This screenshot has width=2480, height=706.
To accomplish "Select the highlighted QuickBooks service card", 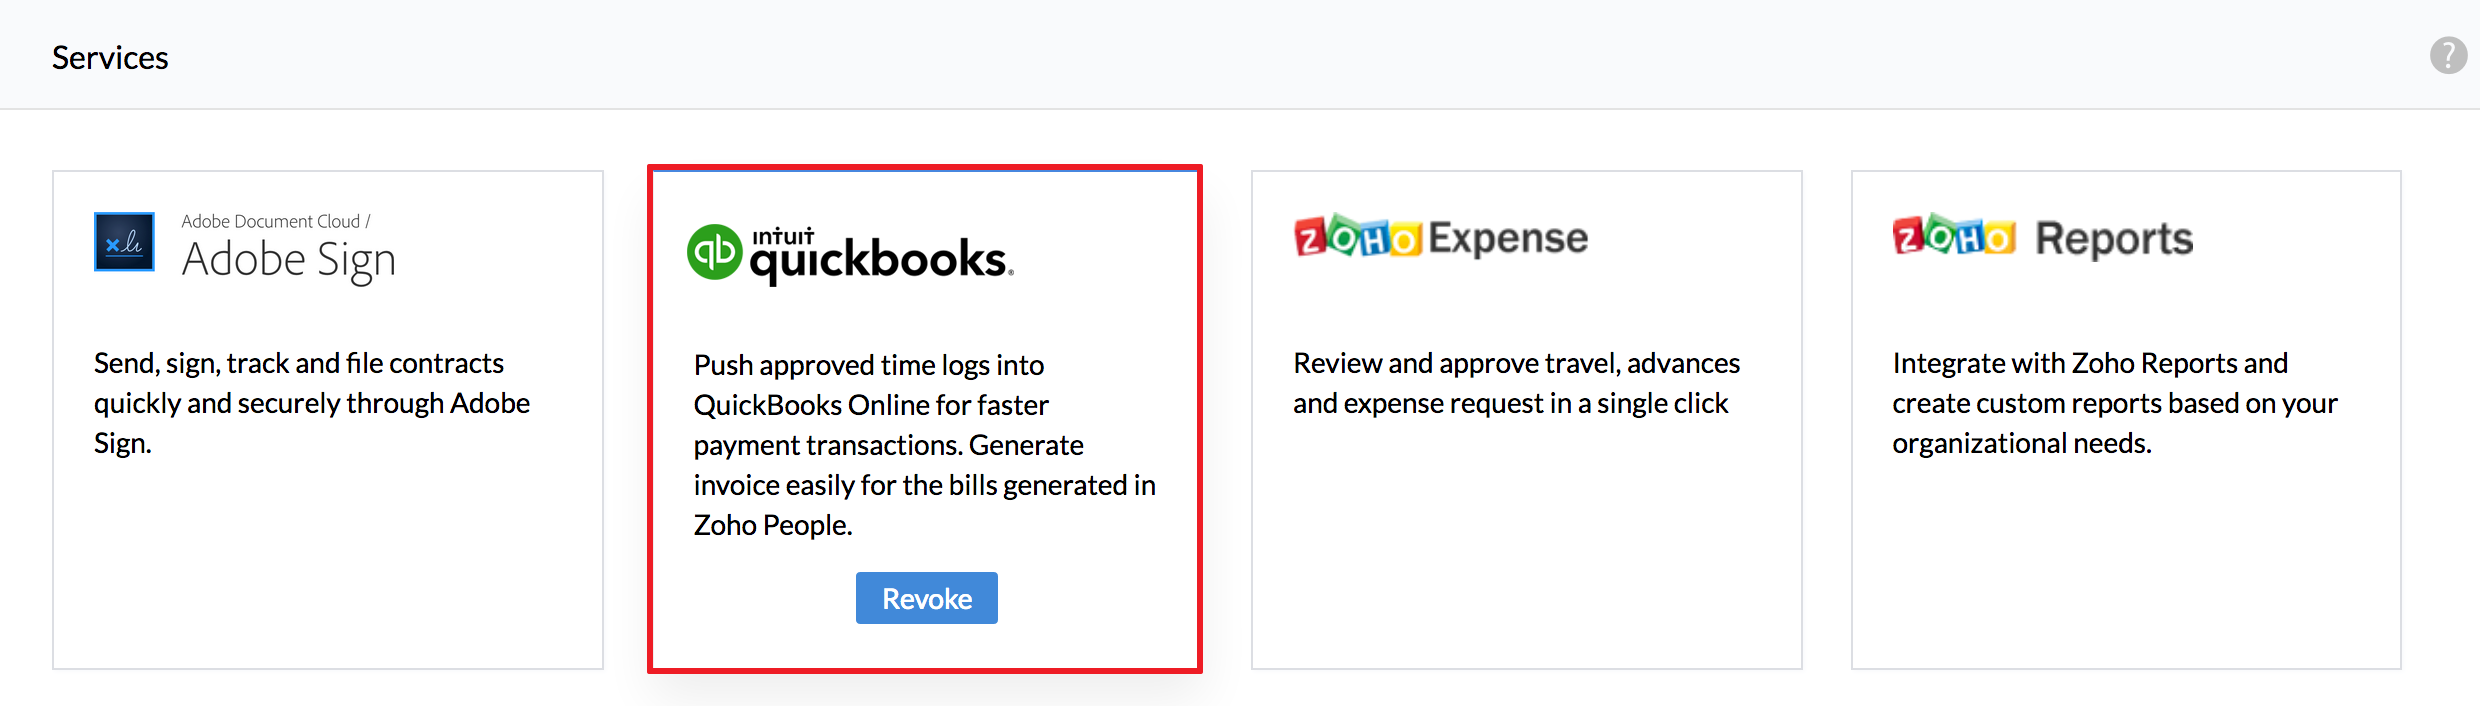I will pos(925,419).
